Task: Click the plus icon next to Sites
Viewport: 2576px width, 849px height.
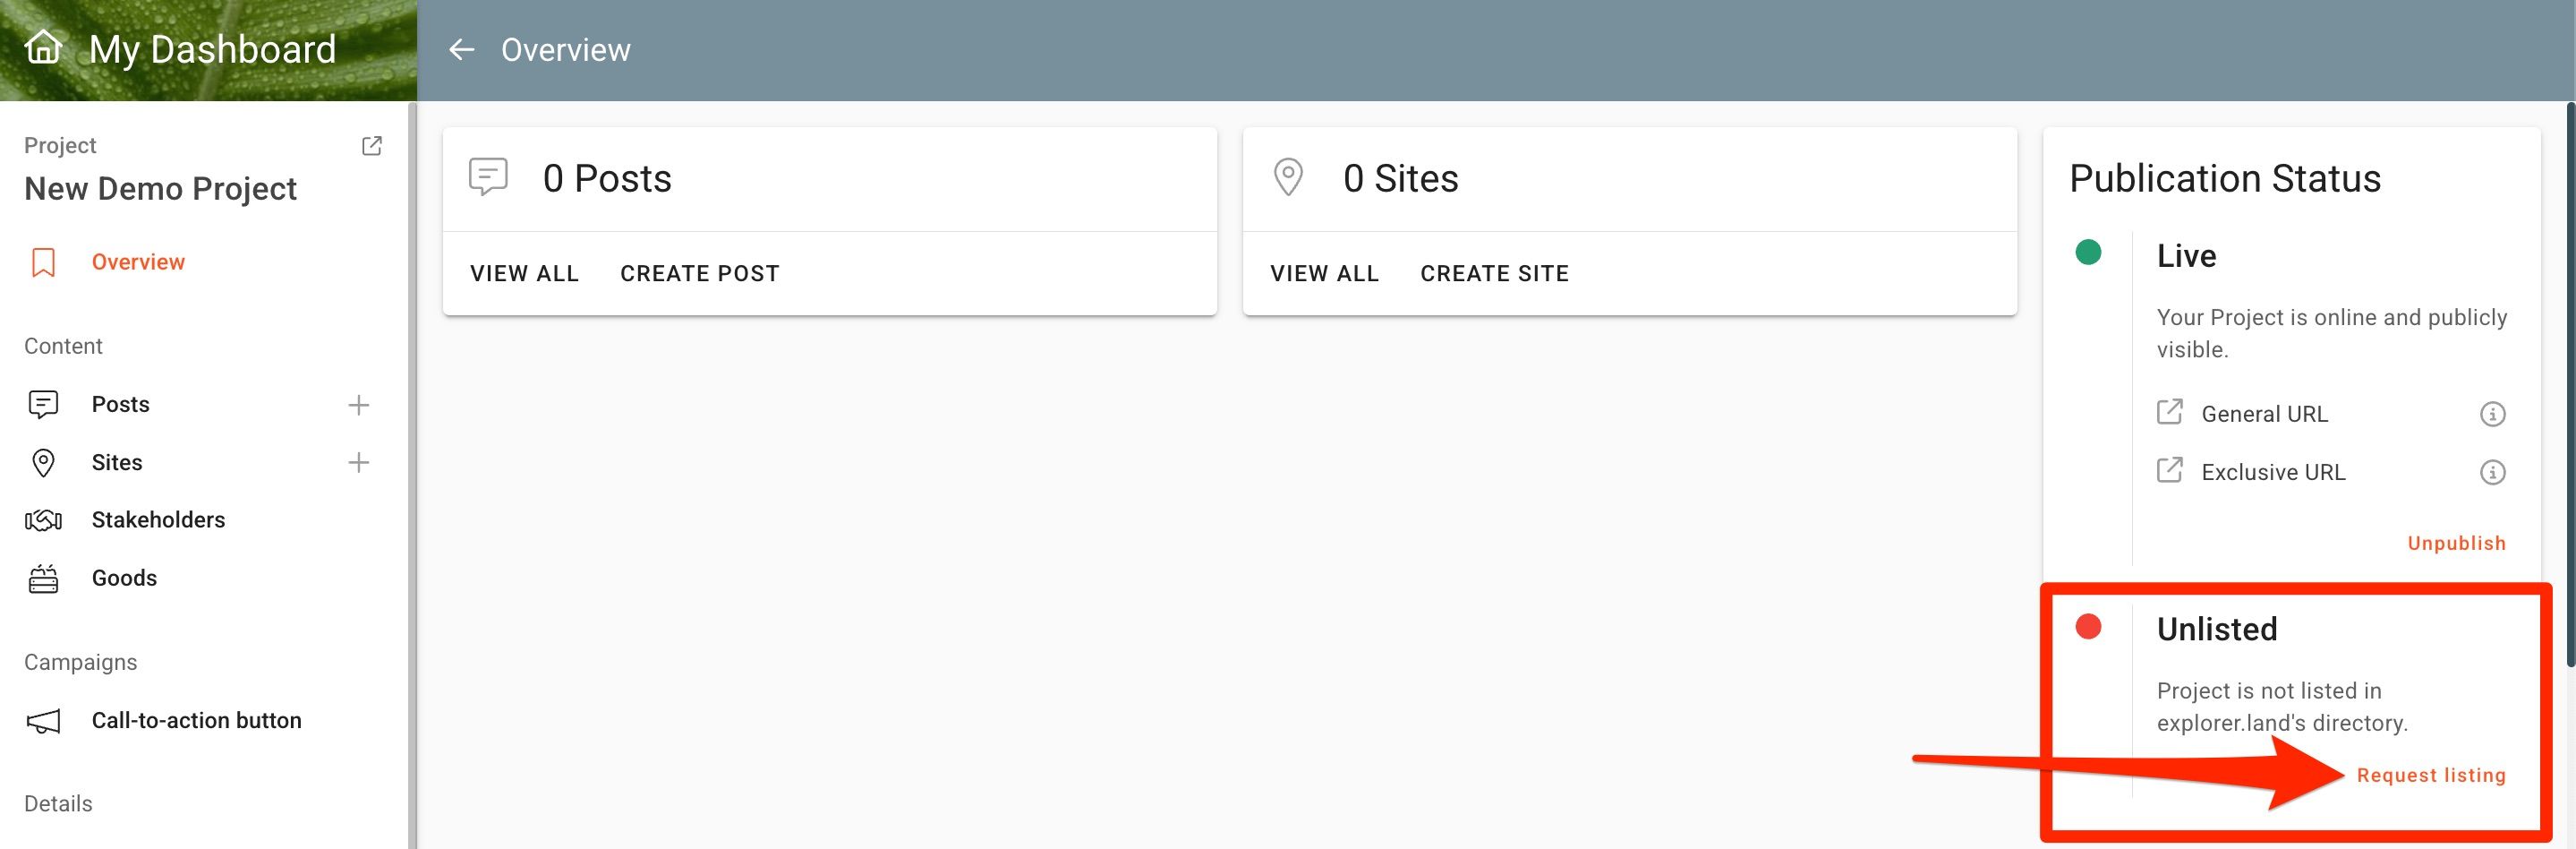Action: 358,462
